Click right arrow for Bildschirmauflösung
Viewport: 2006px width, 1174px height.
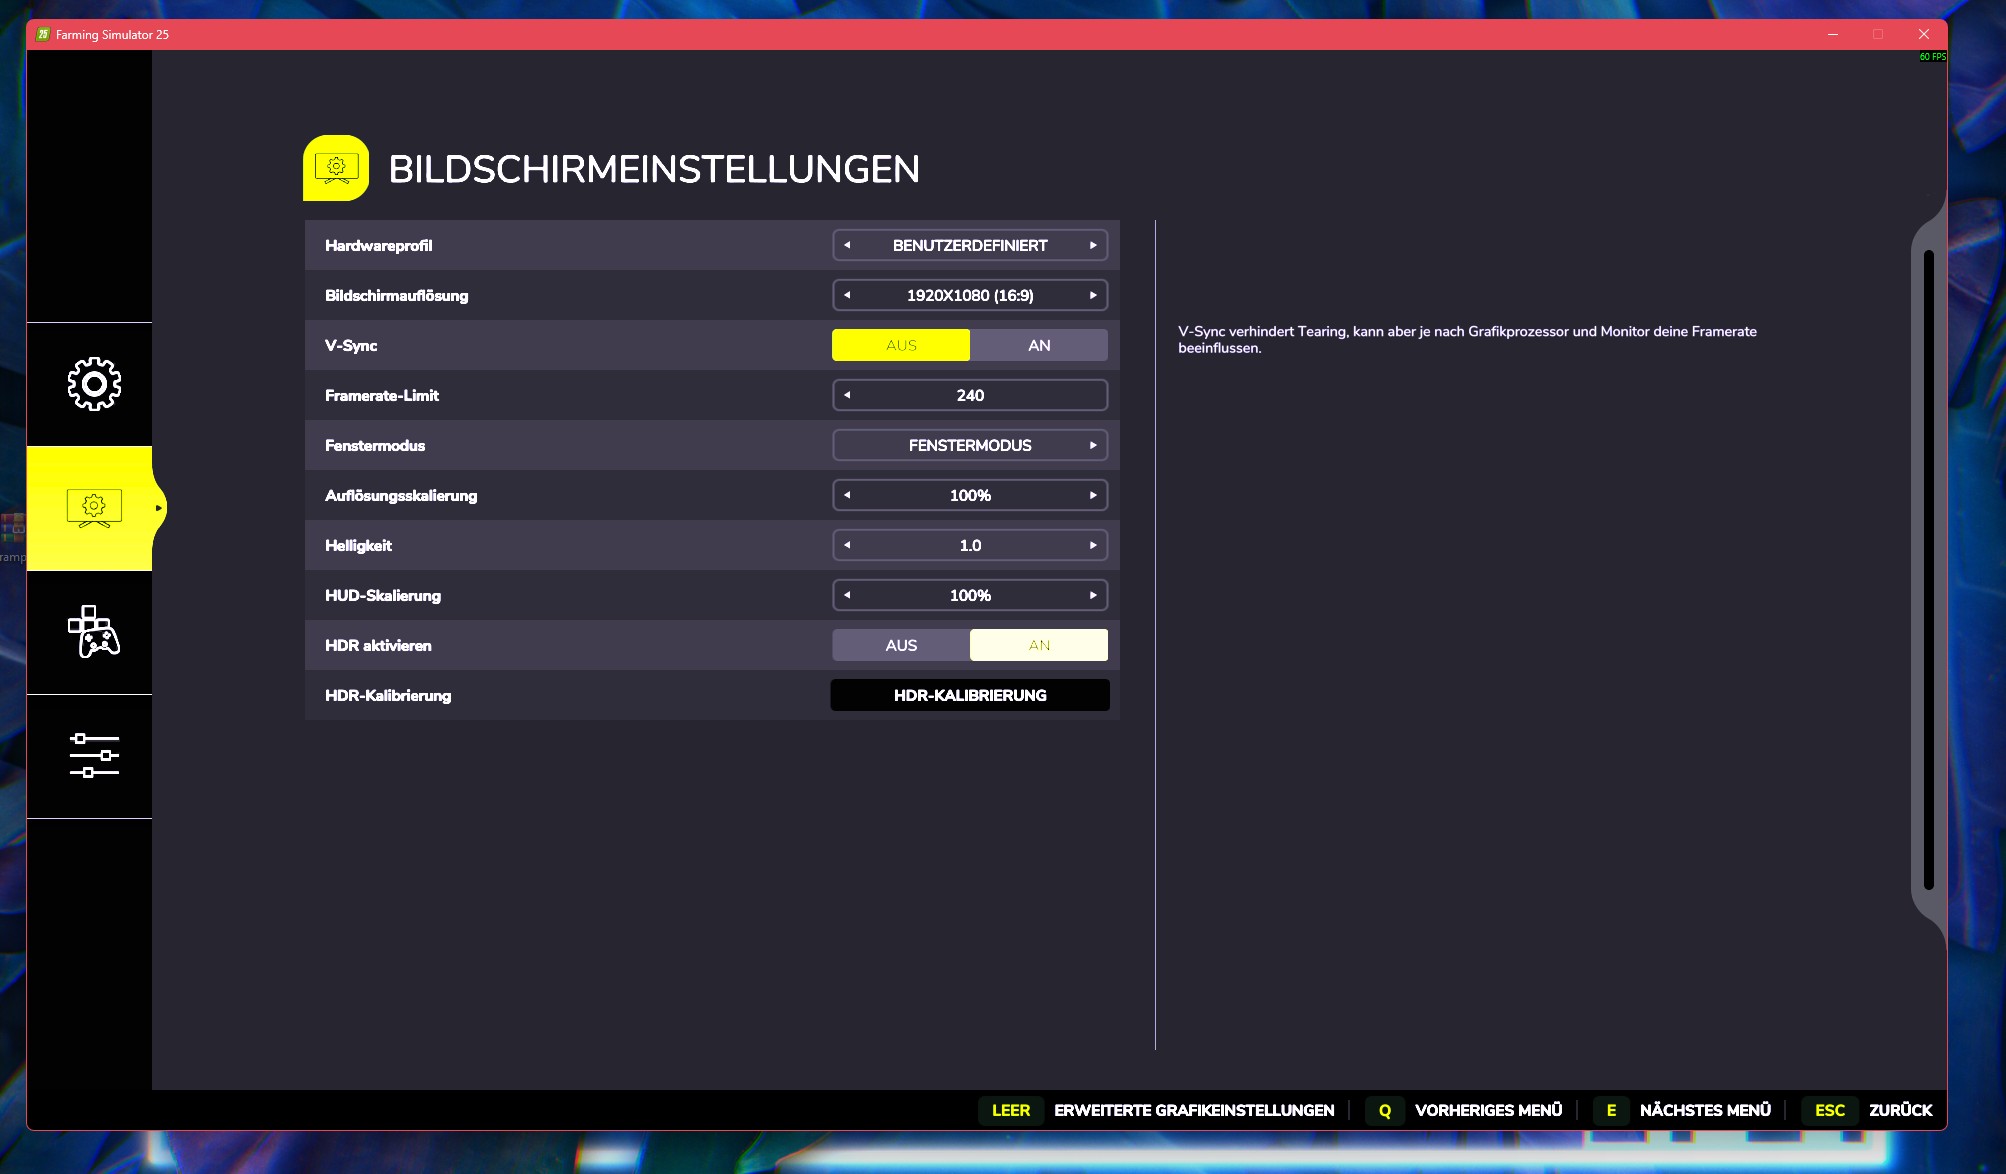coord(1093,295)
